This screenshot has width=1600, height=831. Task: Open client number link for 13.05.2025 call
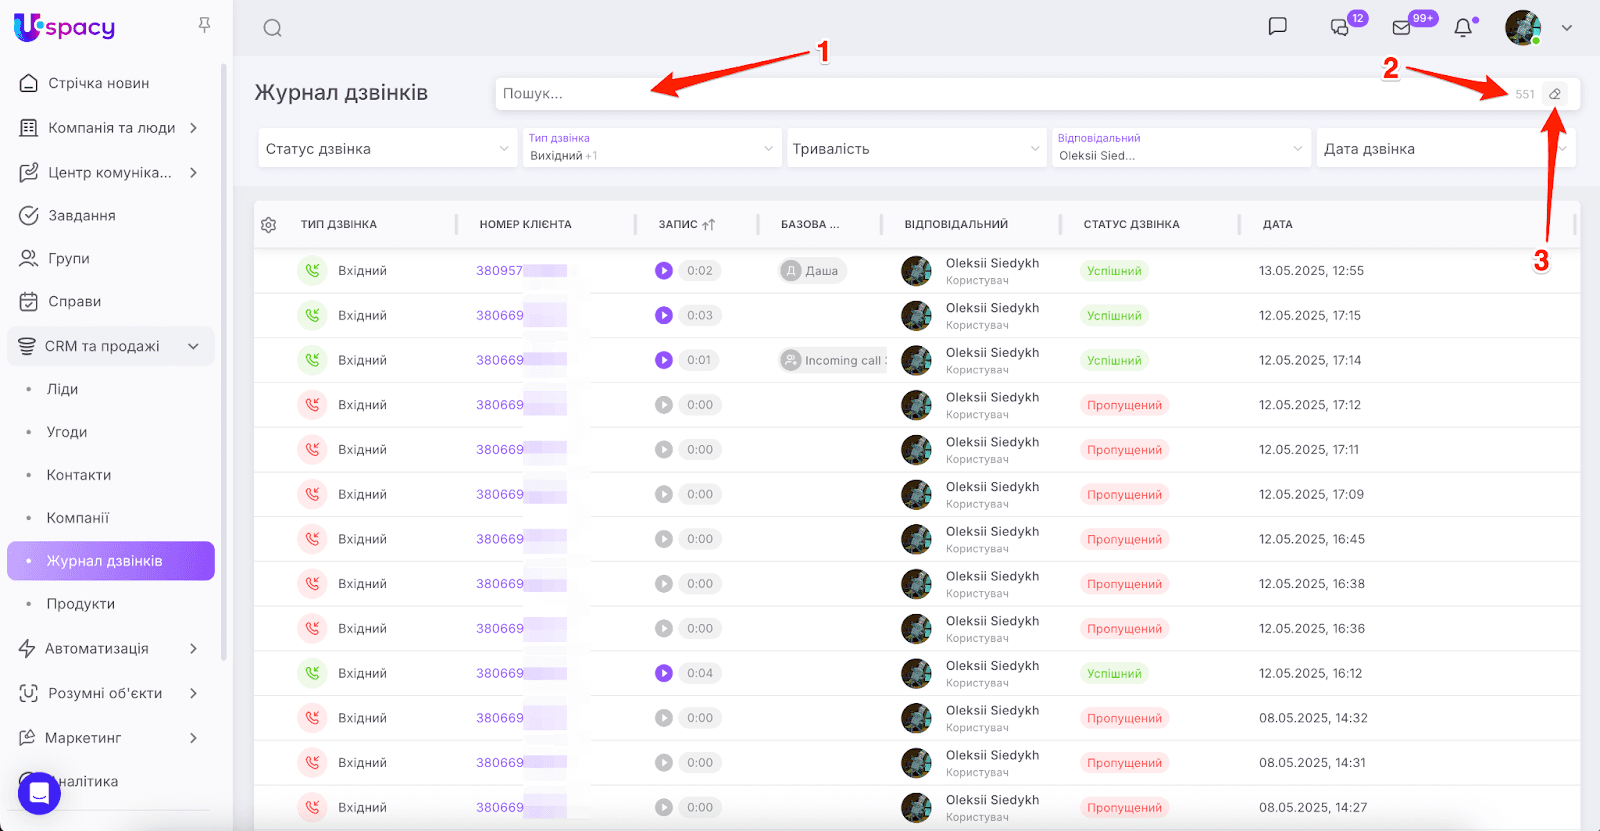500,271
